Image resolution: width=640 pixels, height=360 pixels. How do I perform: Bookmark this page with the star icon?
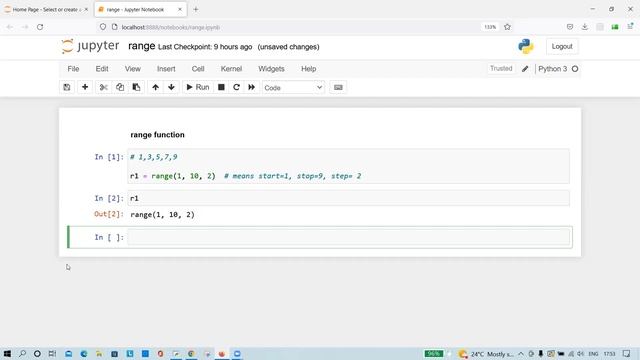pos(507,27)
